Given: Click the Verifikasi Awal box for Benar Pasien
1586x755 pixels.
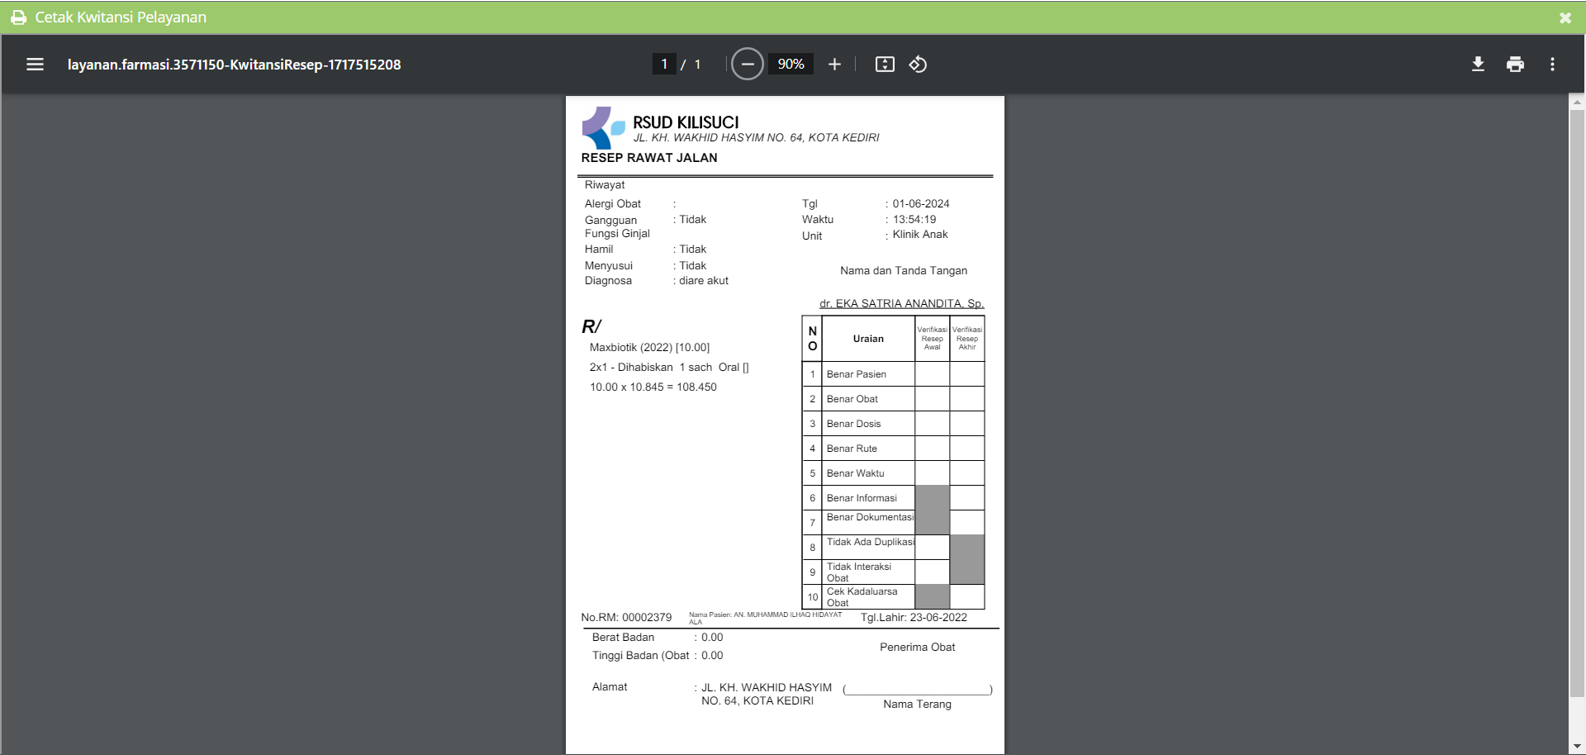Looking at the screenshot, I should point(932,374).
